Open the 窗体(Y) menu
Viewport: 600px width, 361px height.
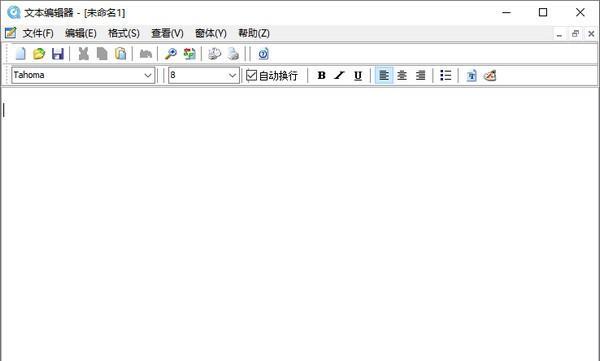click(x=211, y=33)
